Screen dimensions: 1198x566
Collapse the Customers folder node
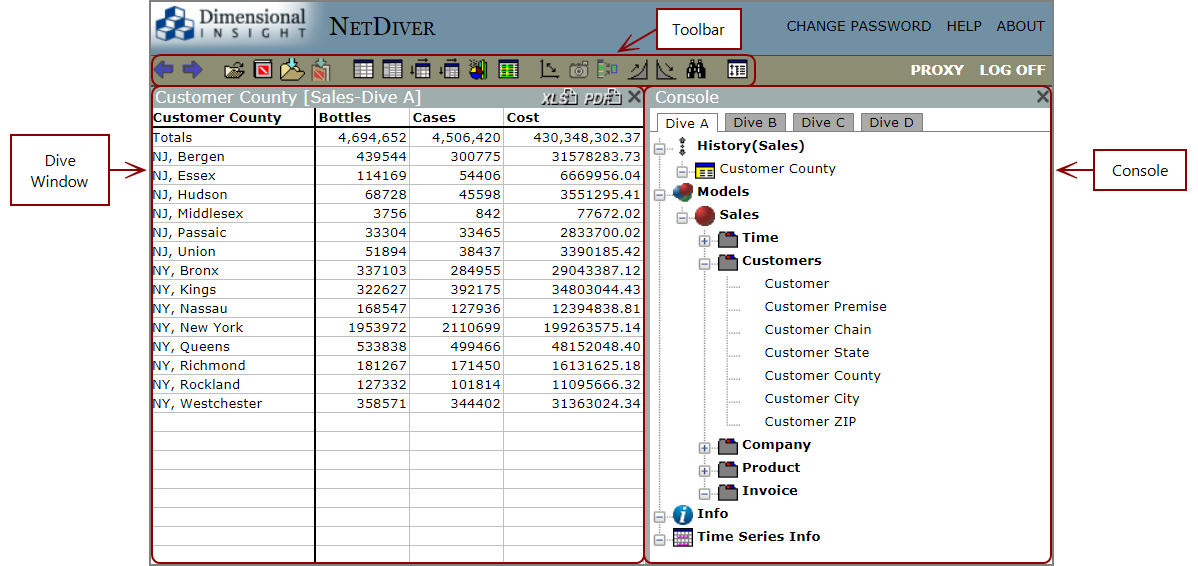pyautogui.click(x=704, y=263)
